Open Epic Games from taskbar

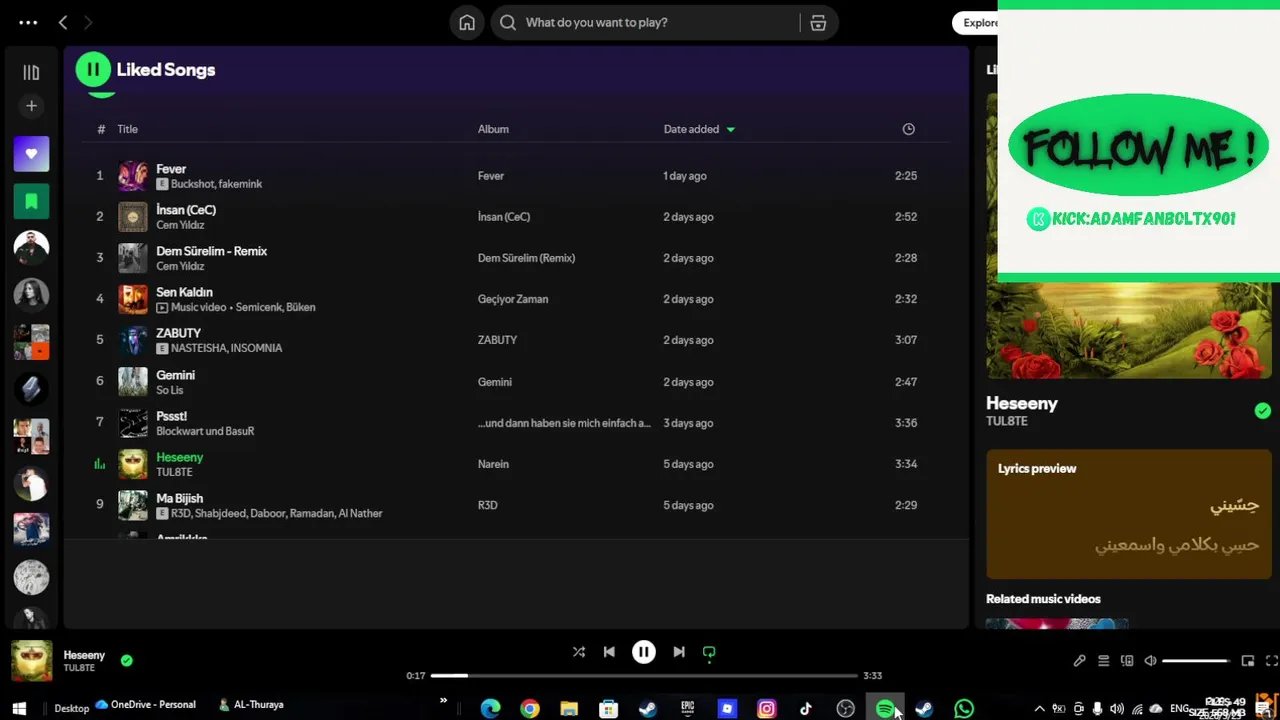click(x=687, y=709)
